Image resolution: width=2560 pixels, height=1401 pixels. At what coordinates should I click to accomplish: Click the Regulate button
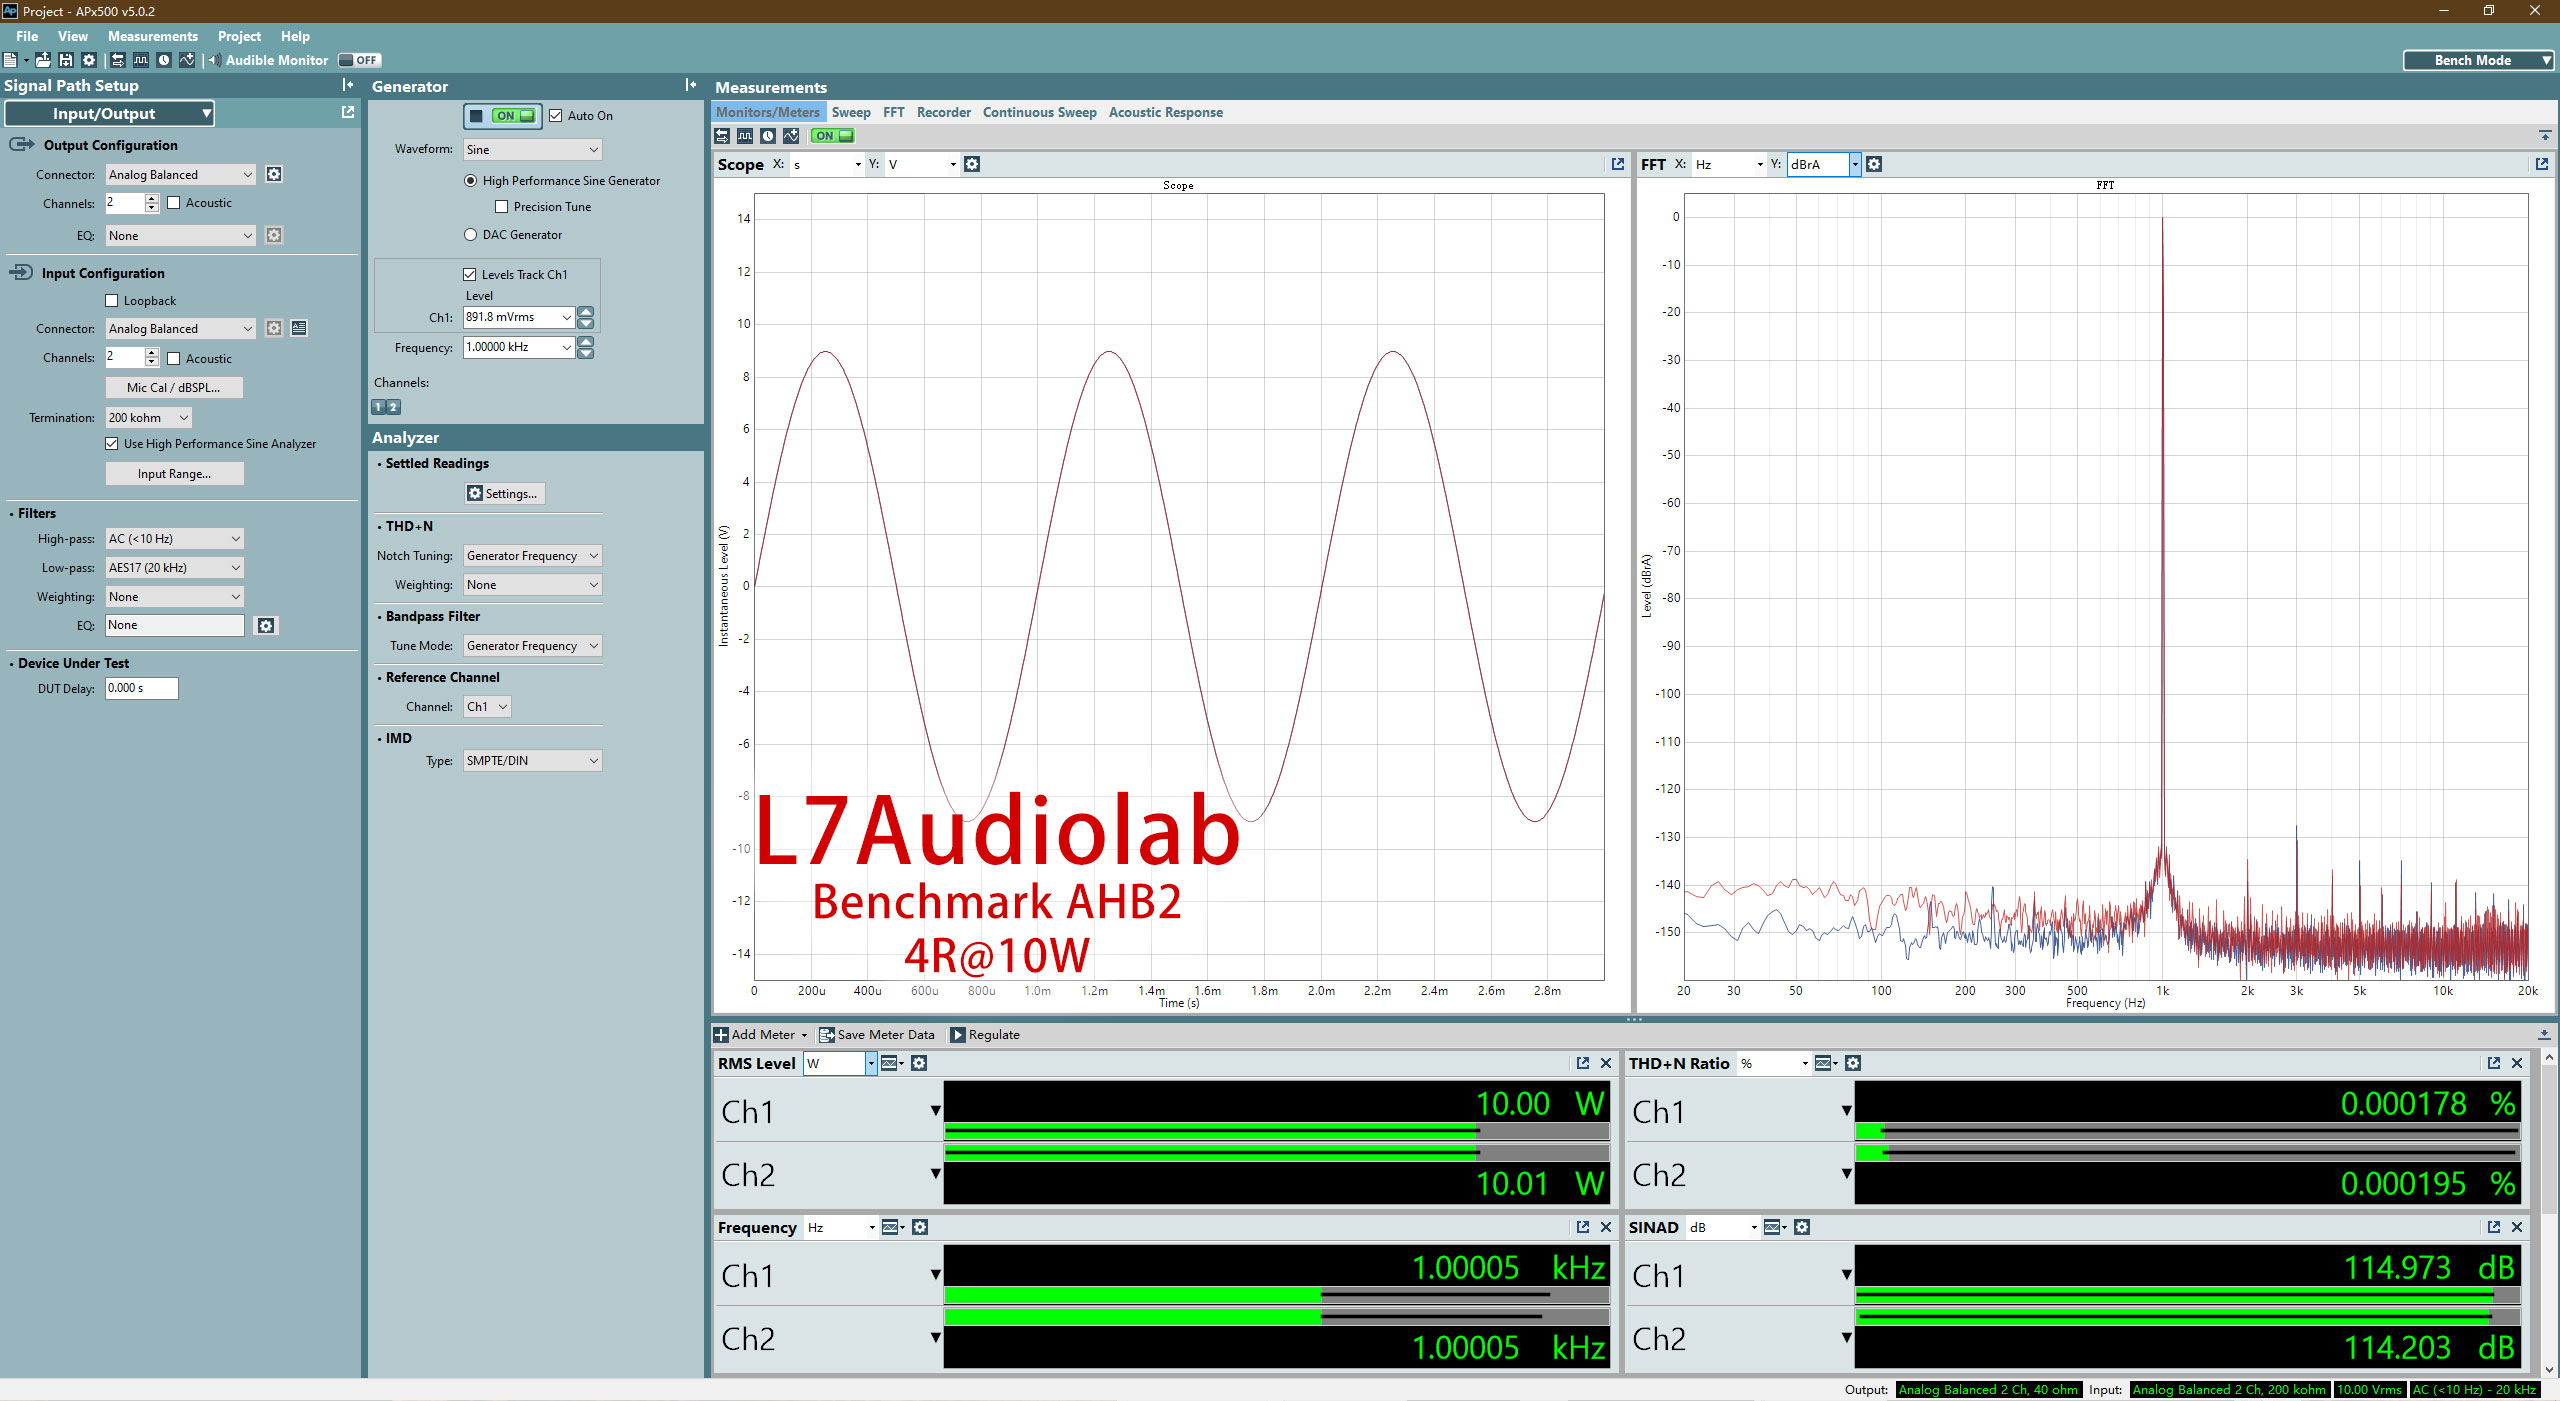(x=985, y=1035)
